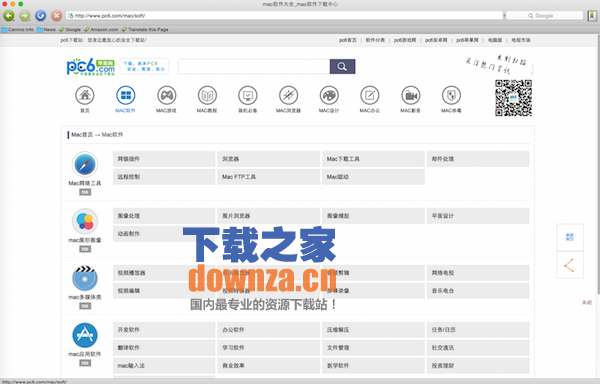Open the 图像处理 category
600x384 pixels.
[x=164, y=216]
